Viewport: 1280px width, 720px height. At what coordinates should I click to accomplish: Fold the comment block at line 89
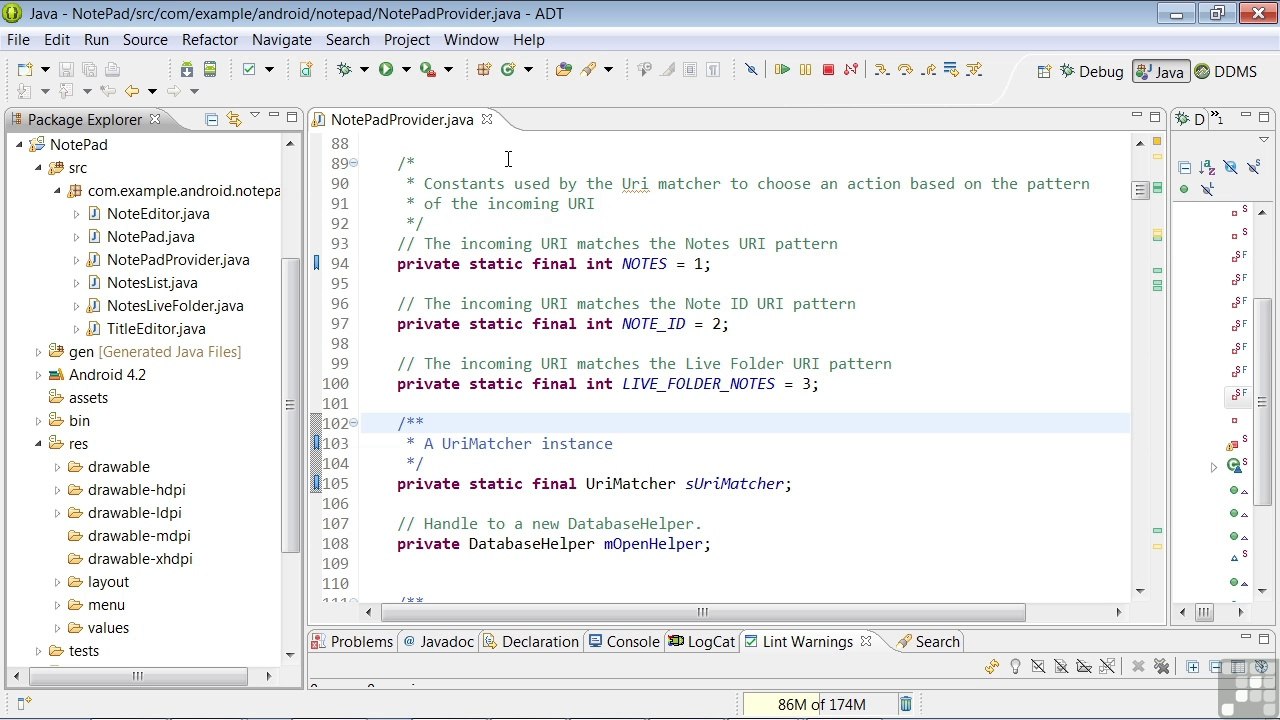coord(353,163)
